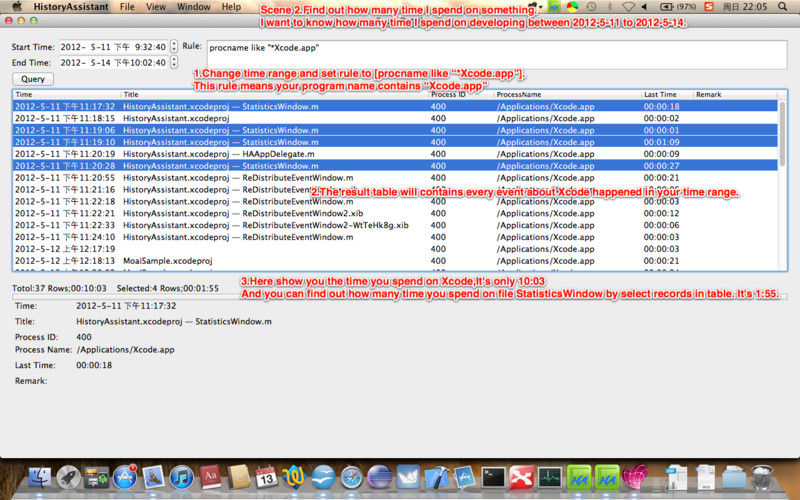Launch Xcode hammer icon in dock
Image resolution: width=800 pixels, height=500 pixels.
(436, 478)
